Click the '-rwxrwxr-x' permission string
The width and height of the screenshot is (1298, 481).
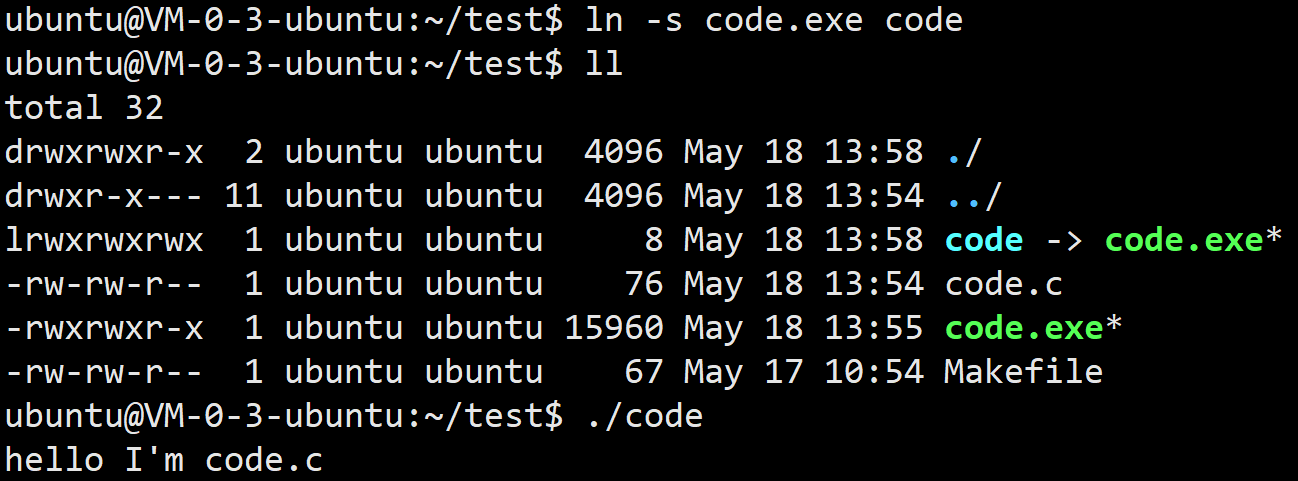[104, 328]
